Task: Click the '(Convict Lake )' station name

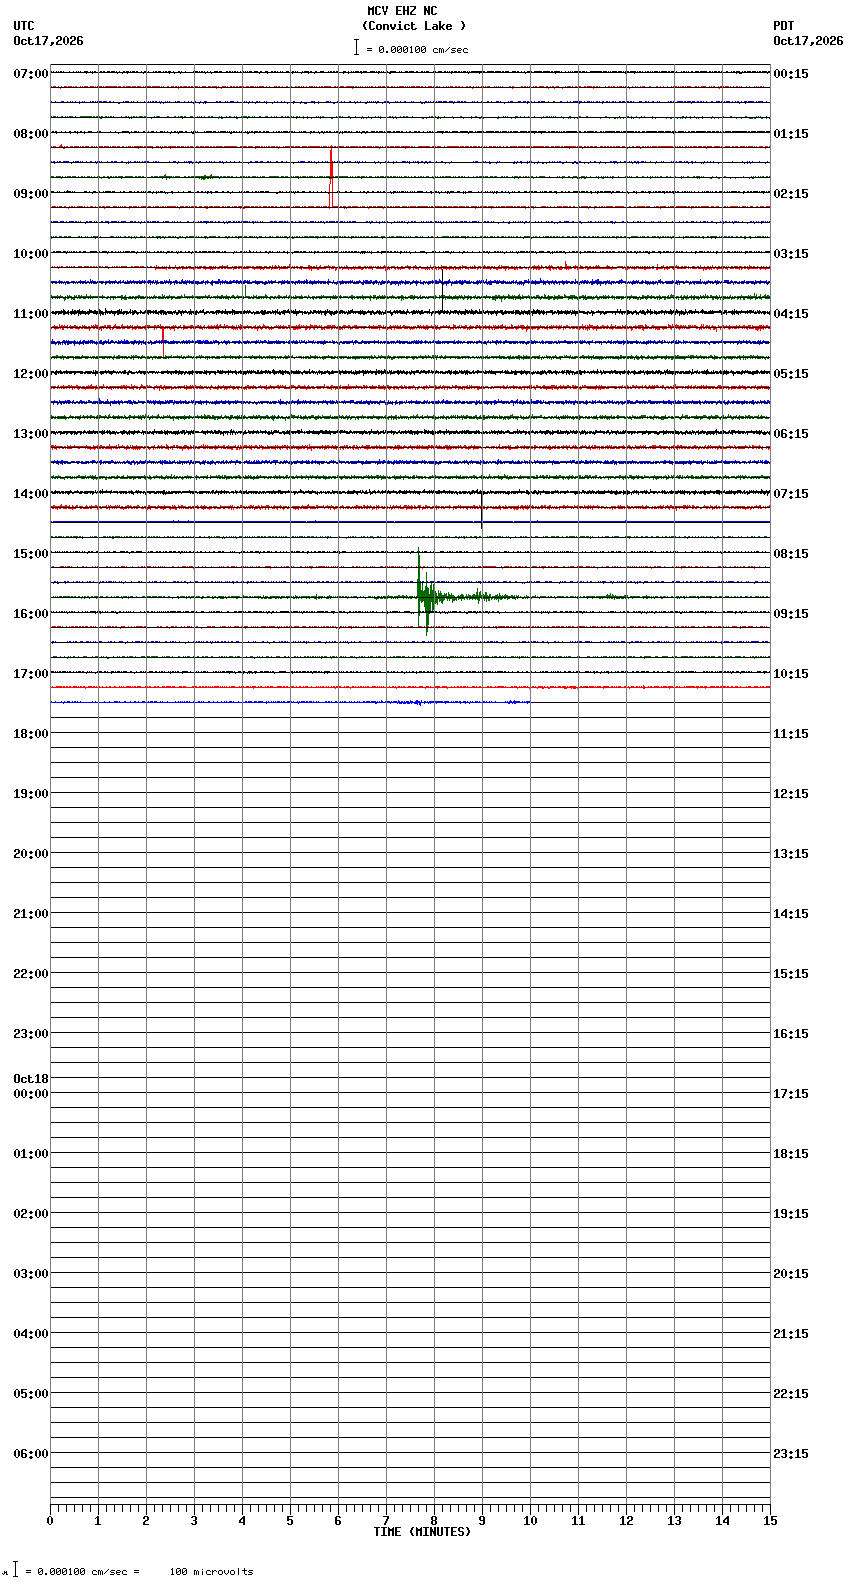Action: pos(414,26)
